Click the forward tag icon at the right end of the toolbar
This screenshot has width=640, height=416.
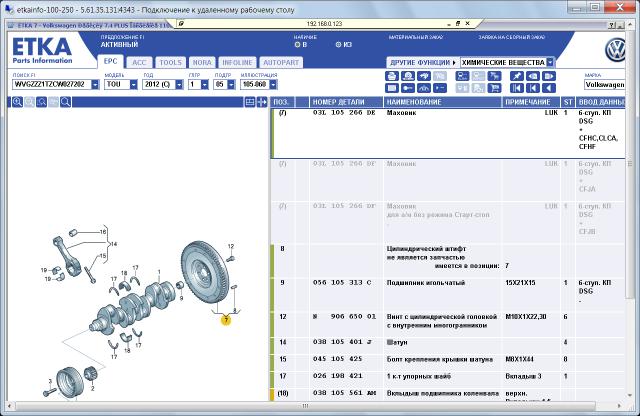point(549,76)
